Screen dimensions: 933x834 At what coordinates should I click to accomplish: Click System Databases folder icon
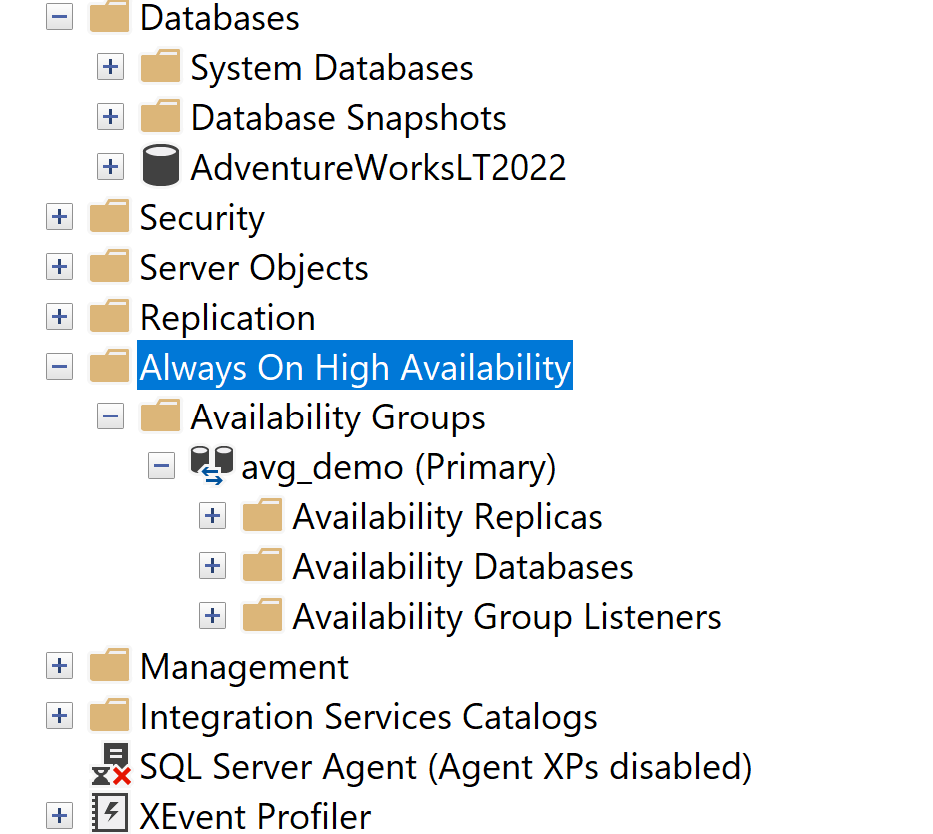[161, 66]
